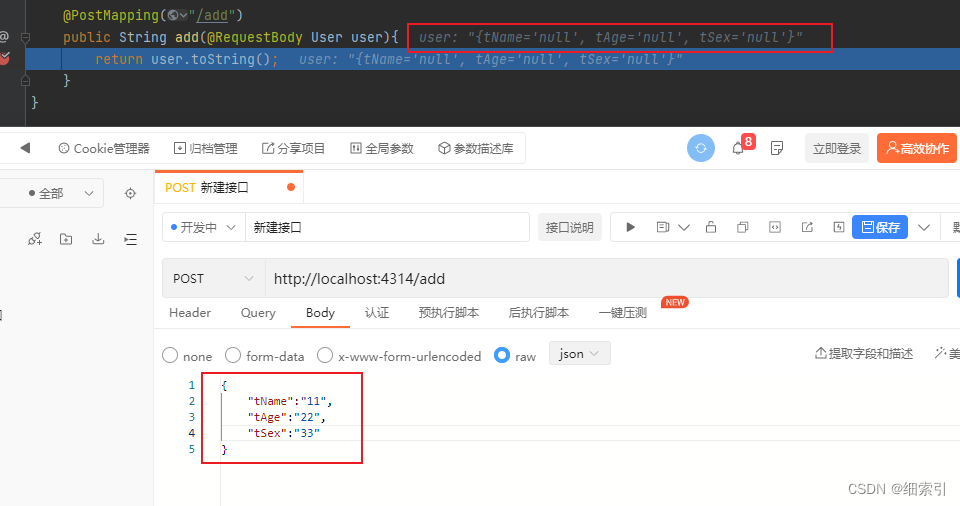Switch to 后执行脚本 tab
This screenshot has width=960, height=506.
pyautogui.click(x=539, y=312)
